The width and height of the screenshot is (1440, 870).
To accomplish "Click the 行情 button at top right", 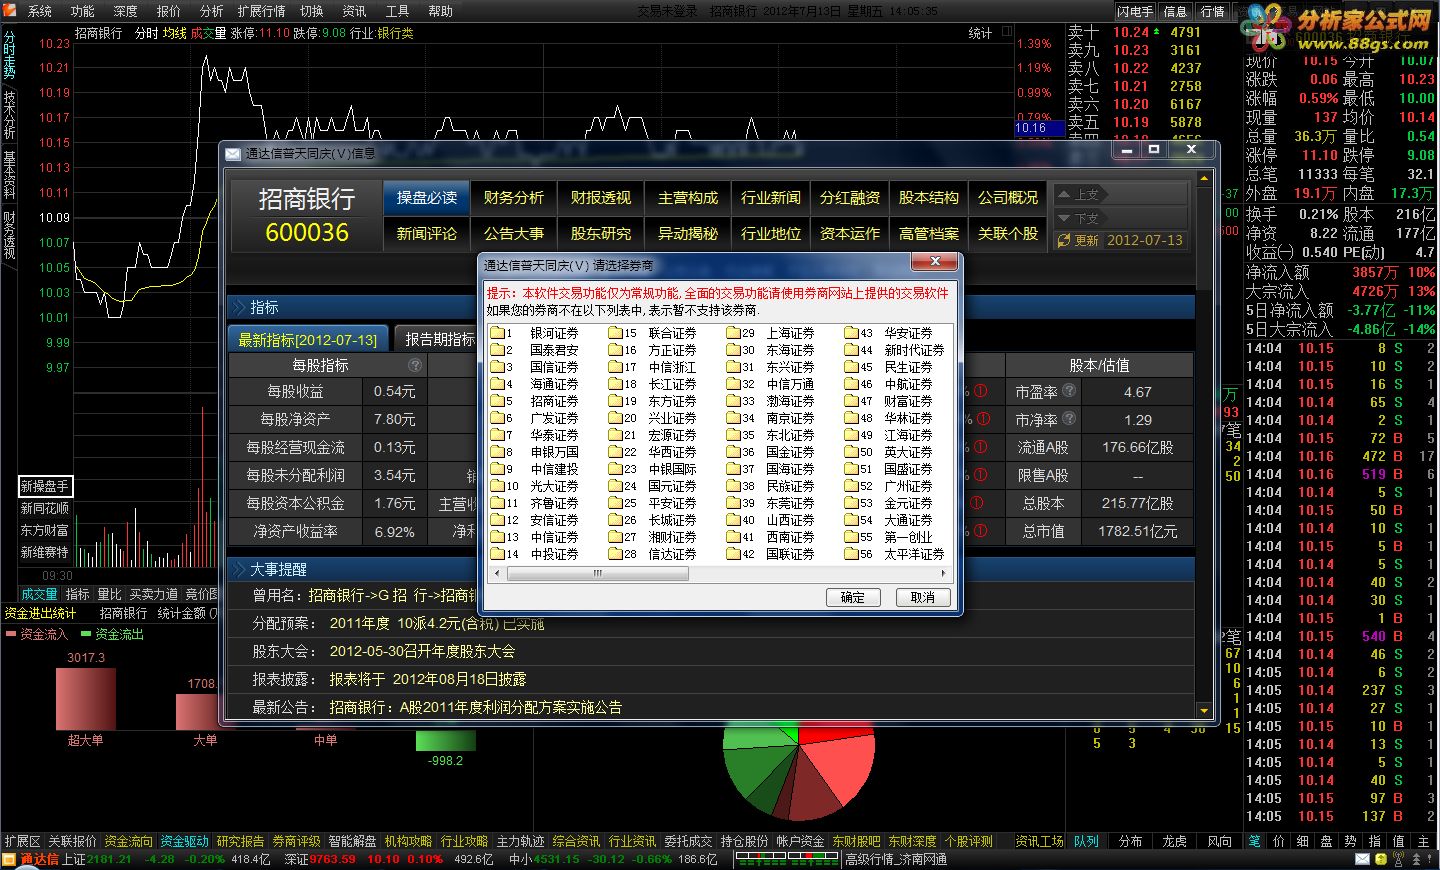I will click(1212, 11).
